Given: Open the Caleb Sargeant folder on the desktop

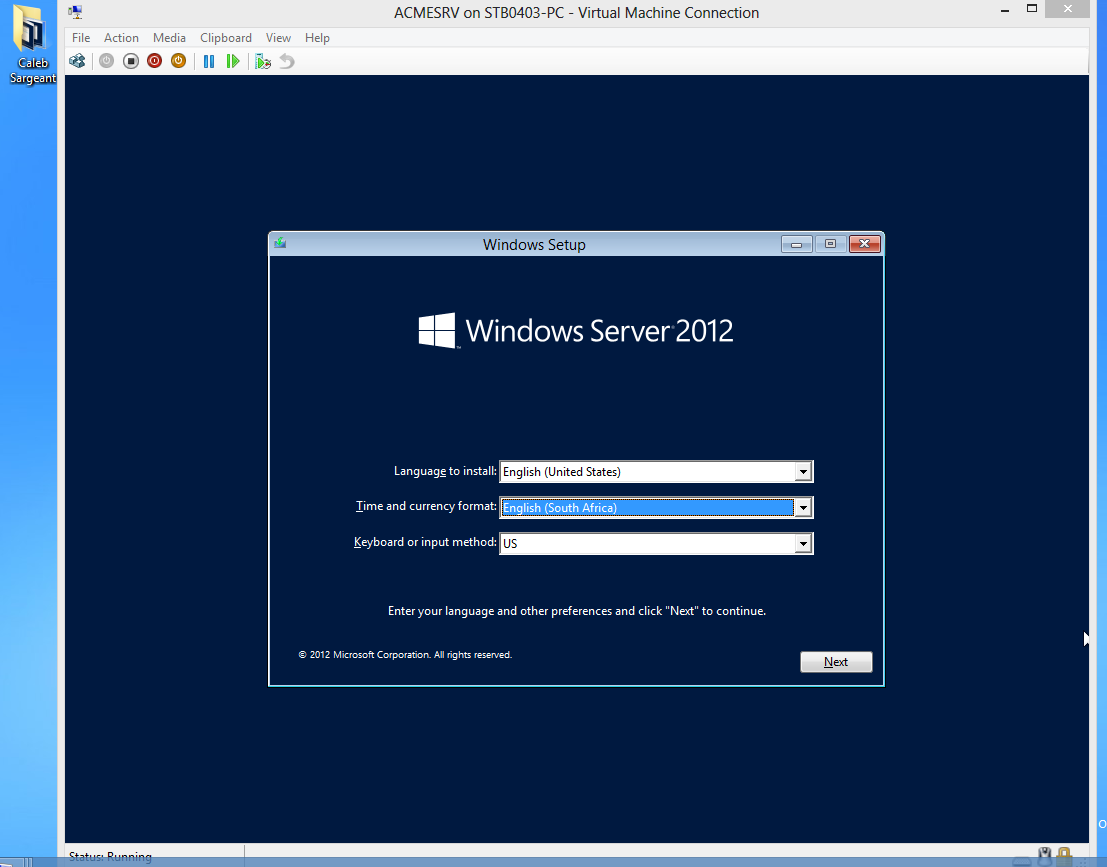Looking at the screenshot, I should [x=32, y=44].
